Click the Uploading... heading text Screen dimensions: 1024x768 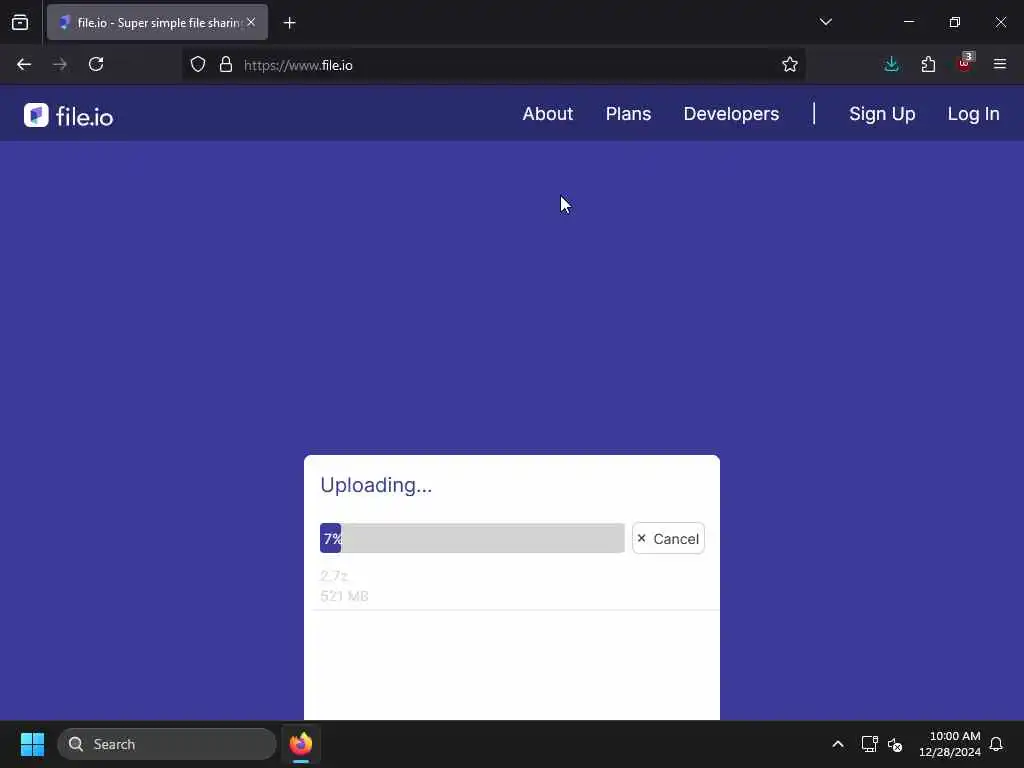pyautogui.click(x=376, y=485)
